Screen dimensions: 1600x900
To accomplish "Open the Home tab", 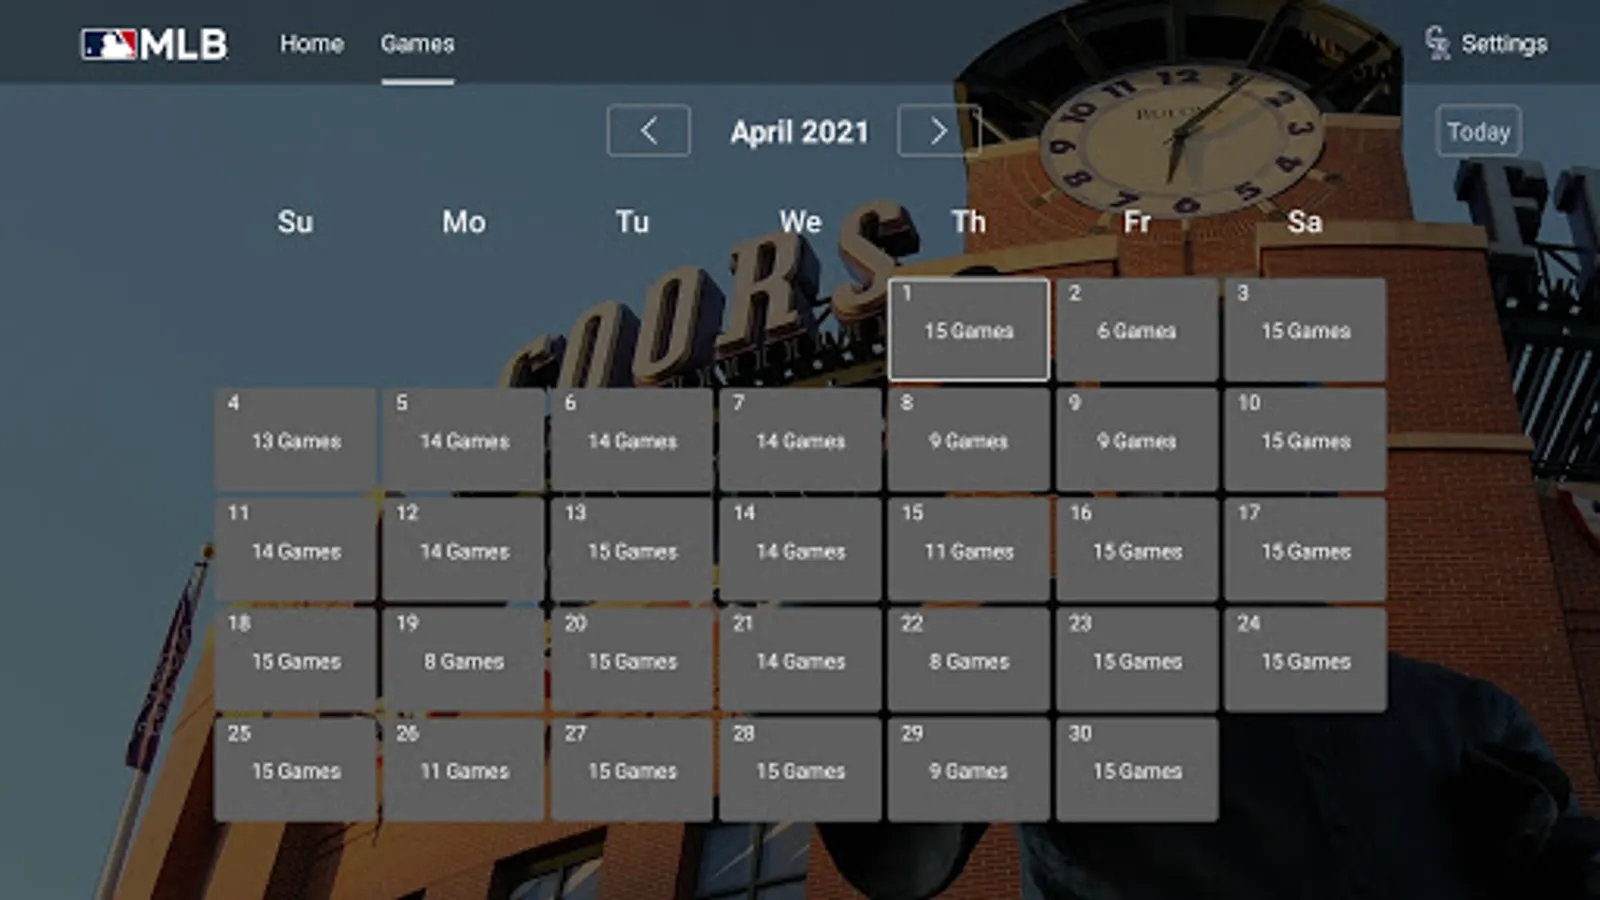I will (x=312, y=44).
